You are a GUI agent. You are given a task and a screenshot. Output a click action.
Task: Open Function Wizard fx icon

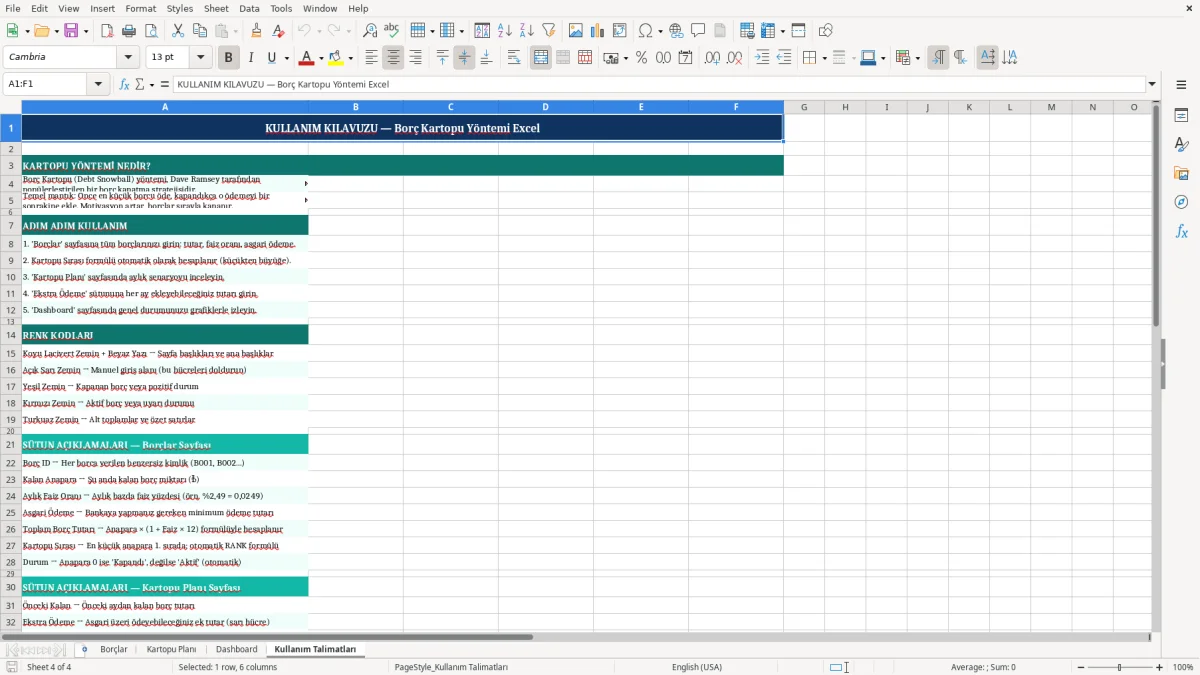click(x=124, y=84)
